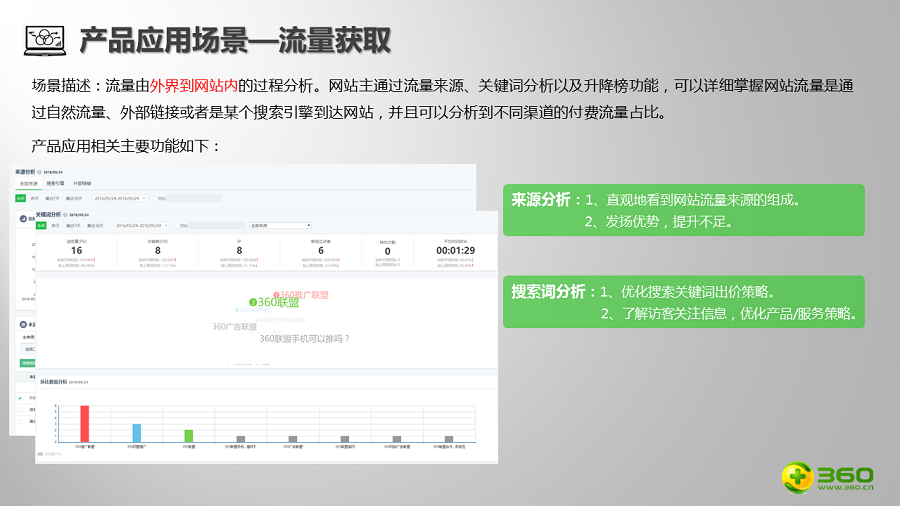900x506 pixels.
Task: Click the help icon next to 关键词分析
Action: pyautogui.click(x=66, y=214)
